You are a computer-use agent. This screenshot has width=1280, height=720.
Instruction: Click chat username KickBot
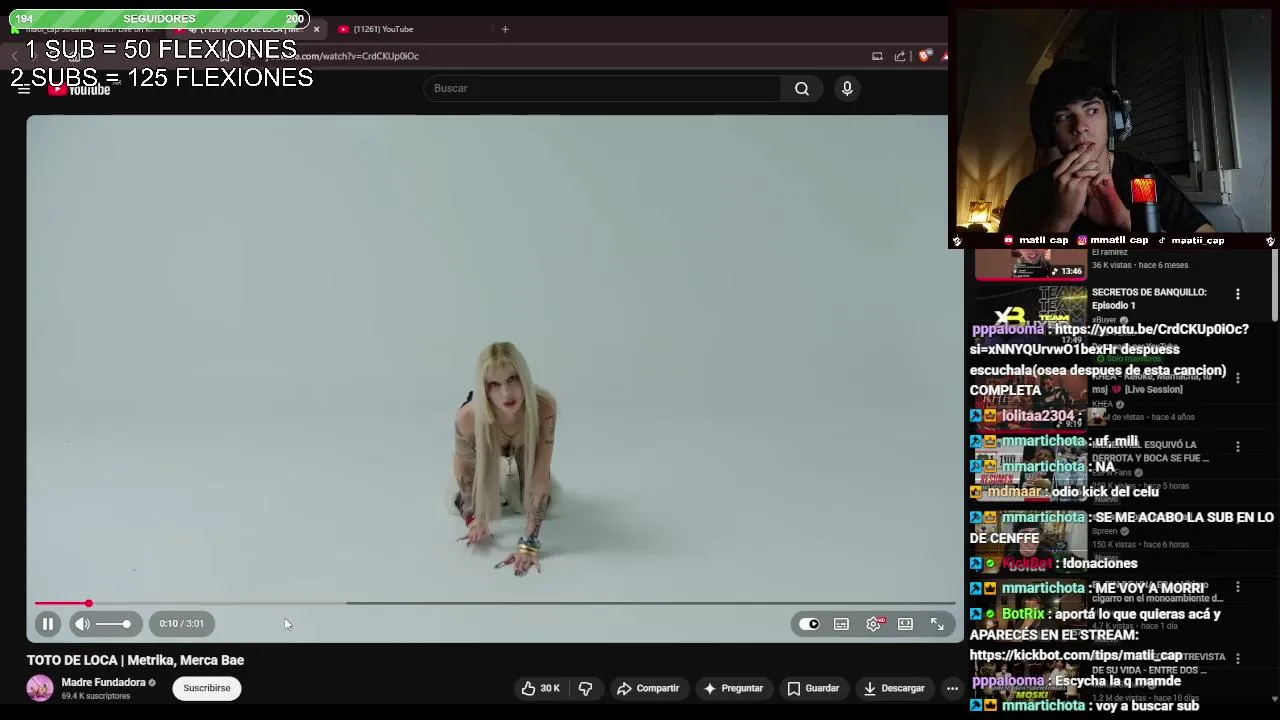[1026, 563]
